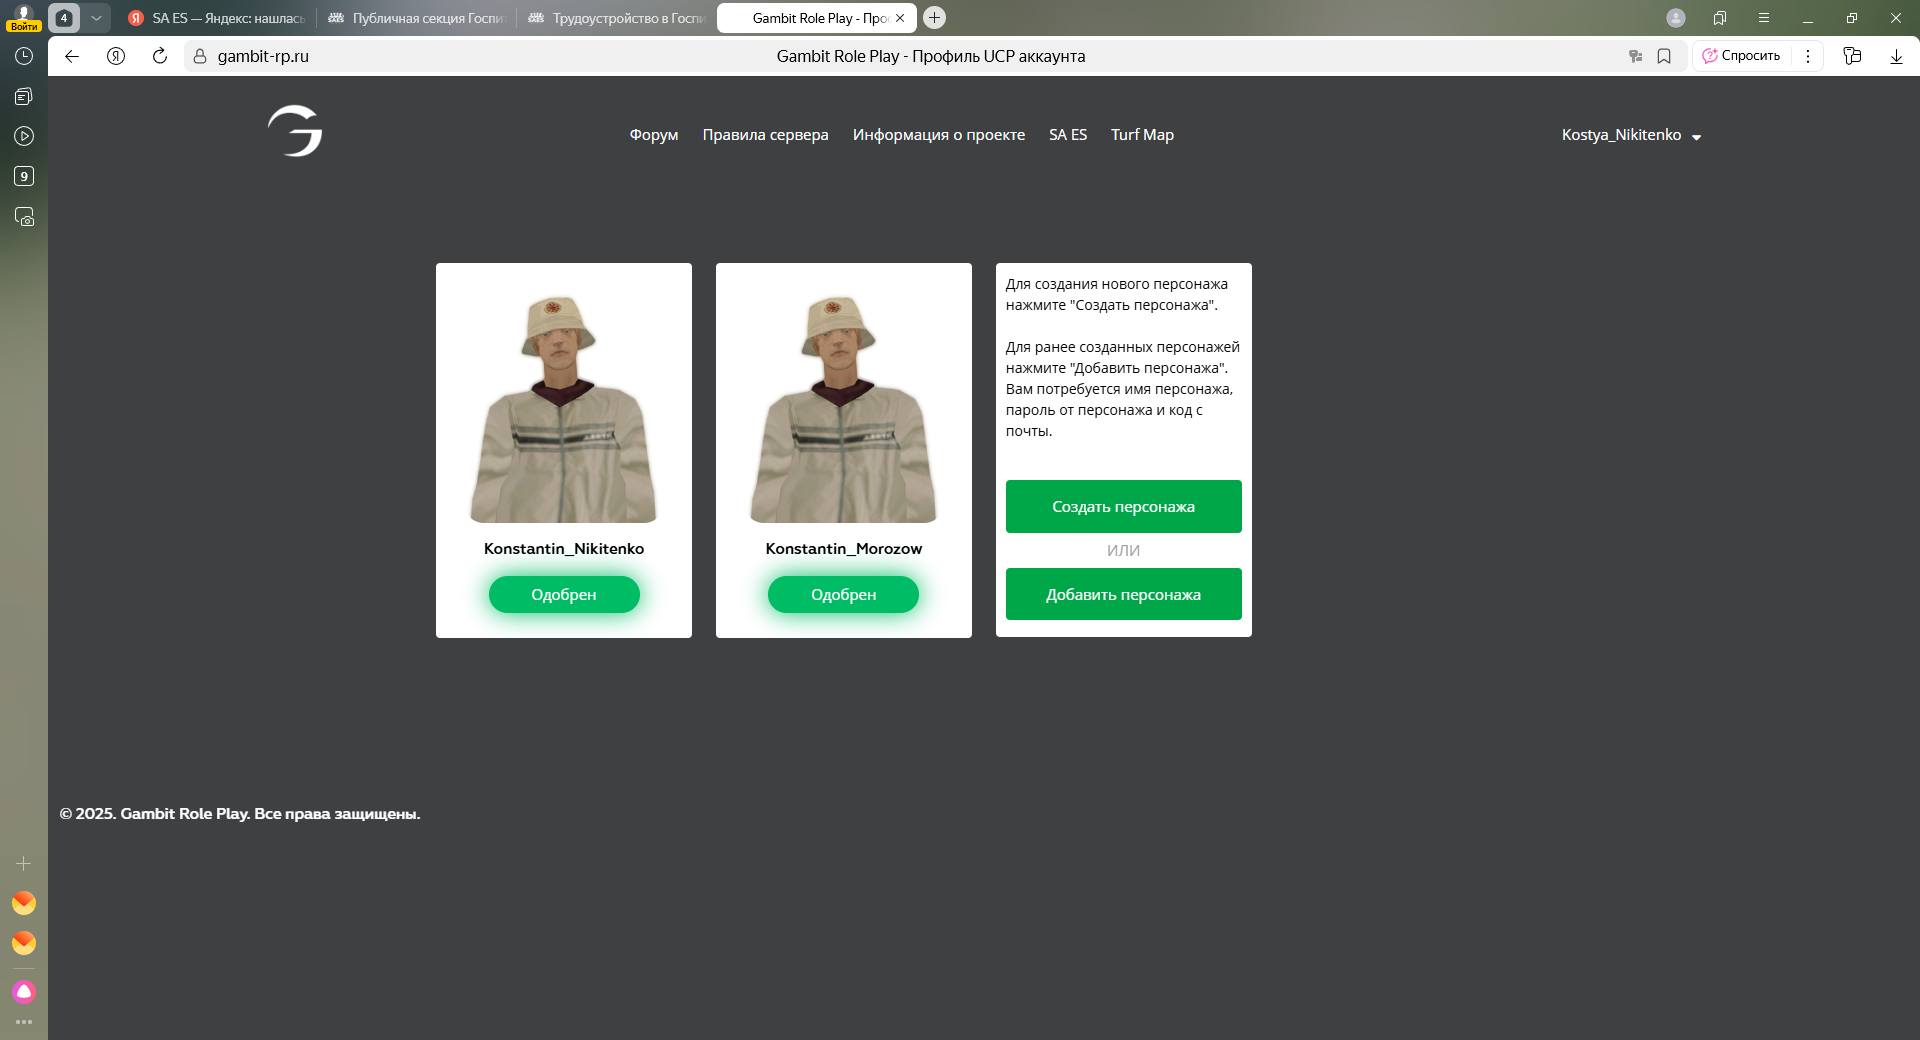The image size is (1920, 1040).
Task: Open the sidebar video play icon
Action: point(24,136)
